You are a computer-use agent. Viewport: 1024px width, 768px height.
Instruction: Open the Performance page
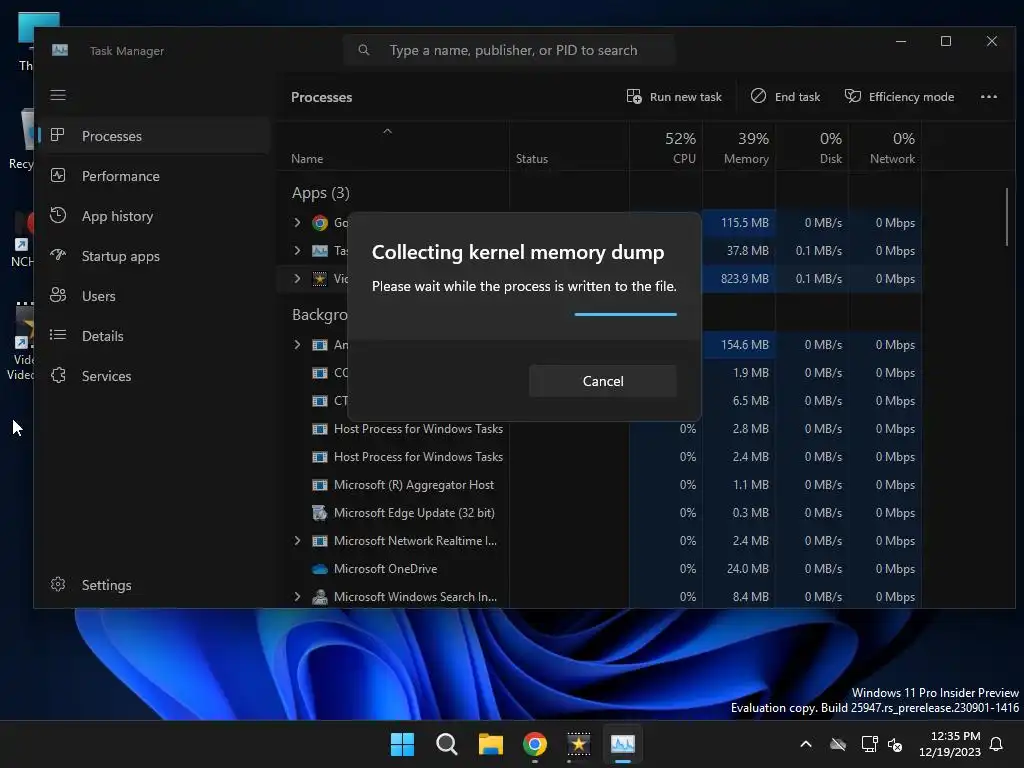pos(154,176)
